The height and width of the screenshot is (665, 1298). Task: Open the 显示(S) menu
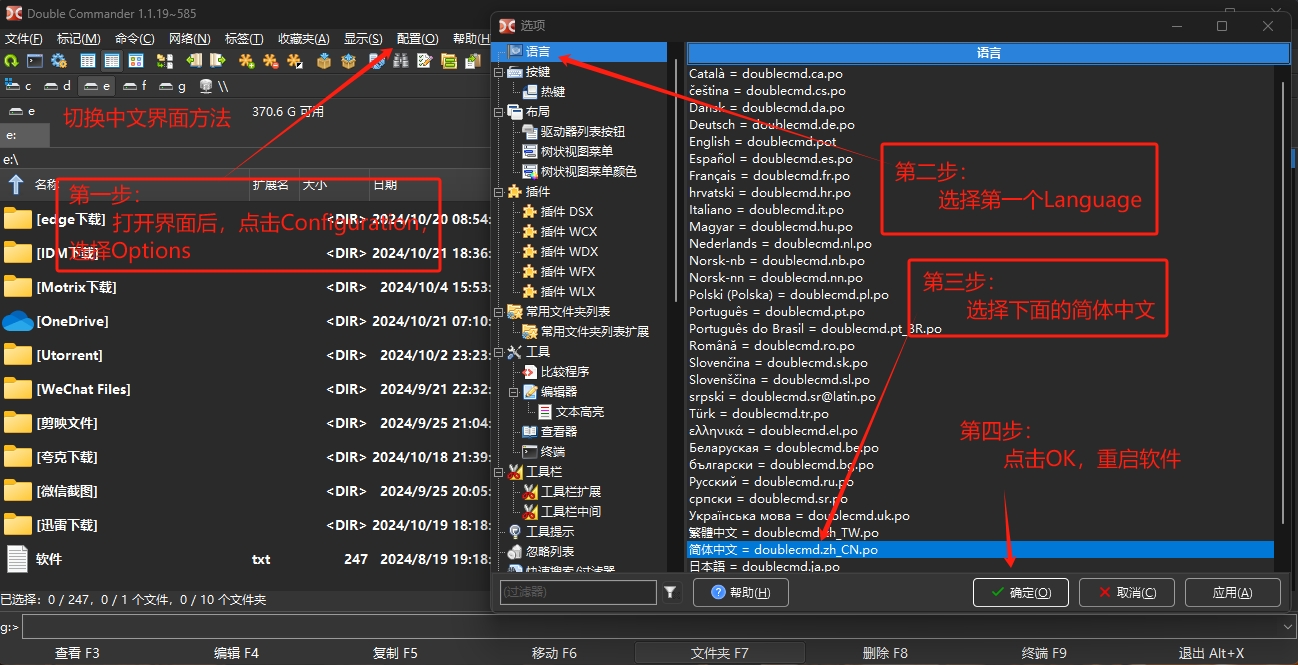pos(363,38)
